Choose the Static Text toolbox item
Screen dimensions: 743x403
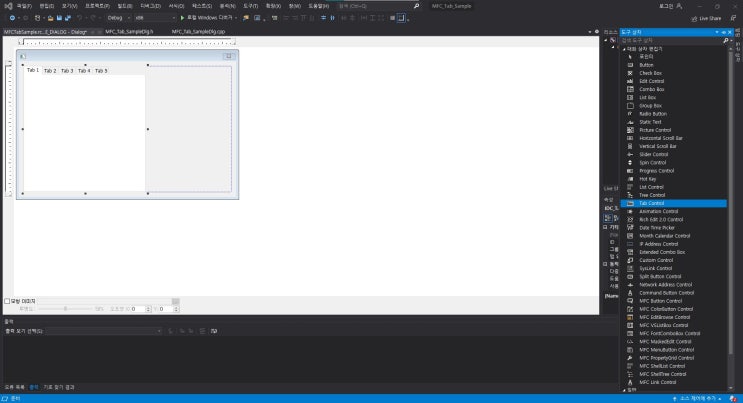coord(674,122)
